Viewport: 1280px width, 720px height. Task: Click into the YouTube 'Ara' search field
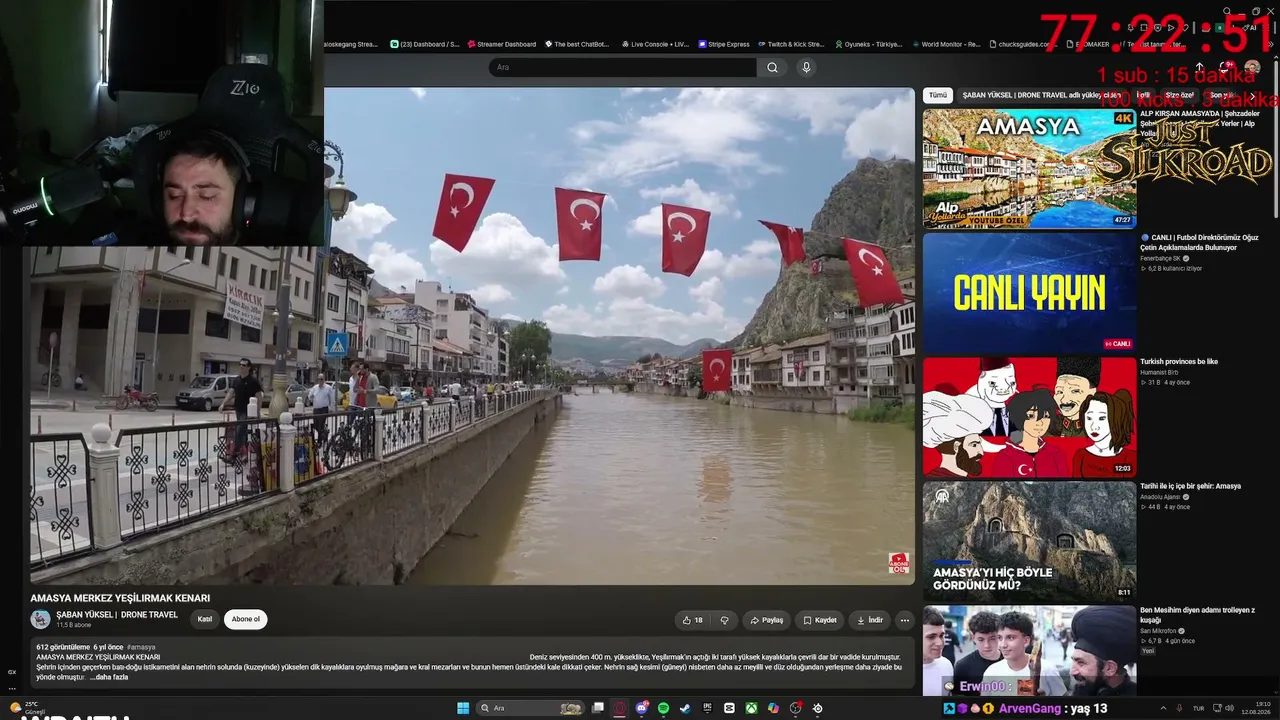tap(622, 67)
